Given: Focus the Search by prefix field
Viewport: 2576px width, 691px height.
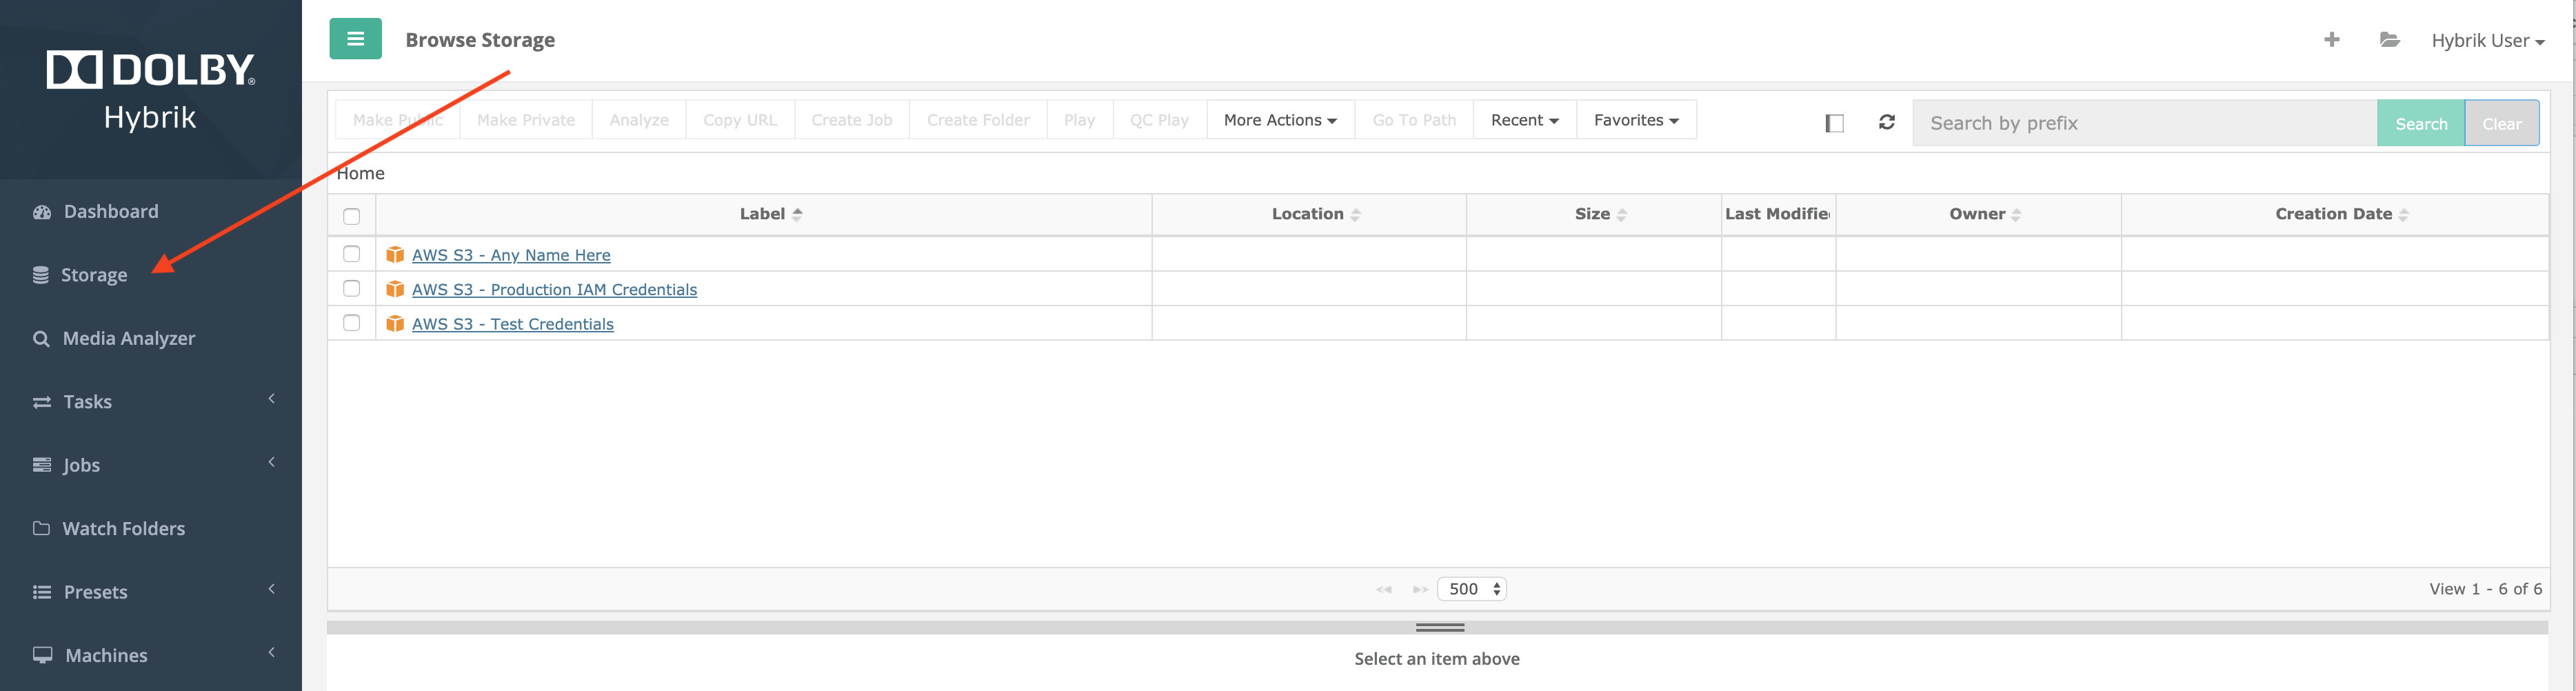Looking at the screenshot, I should pyautogui.click(x=2145, y=123).
